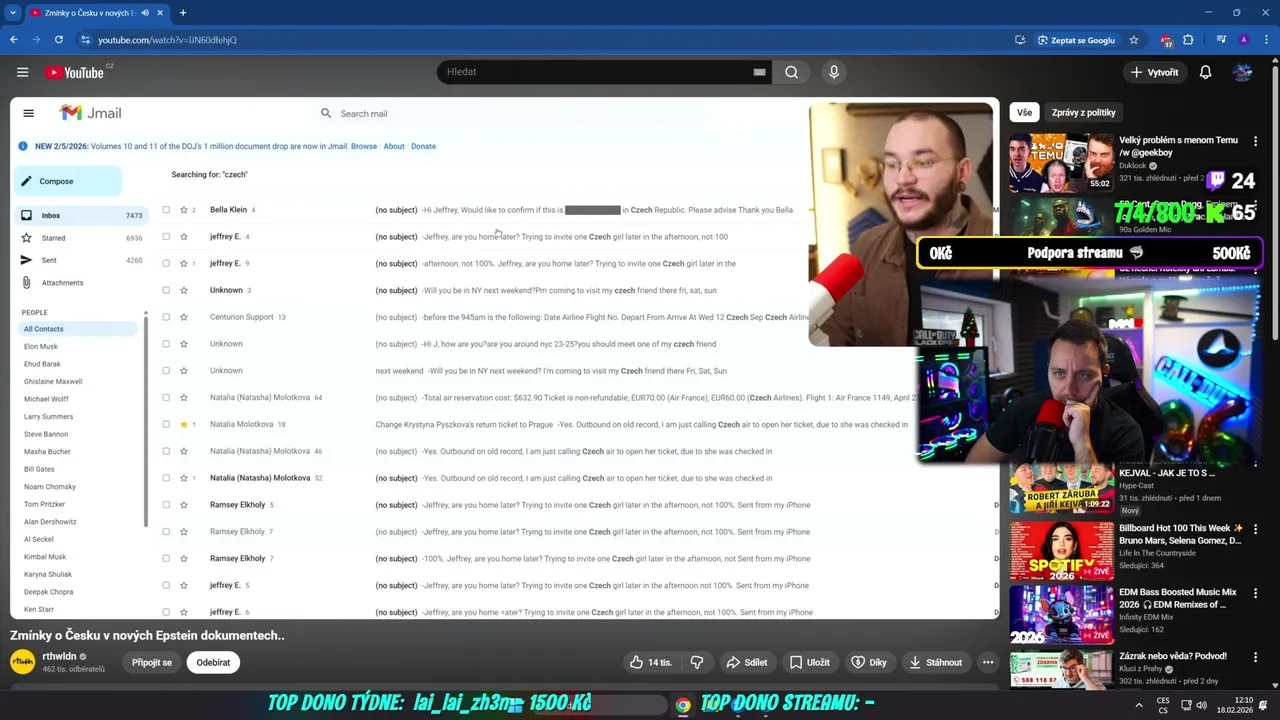1280x720 pixels.
Task: Click the Vytvořit create button
Action: pyautogui.click(x=1154, y=72)
